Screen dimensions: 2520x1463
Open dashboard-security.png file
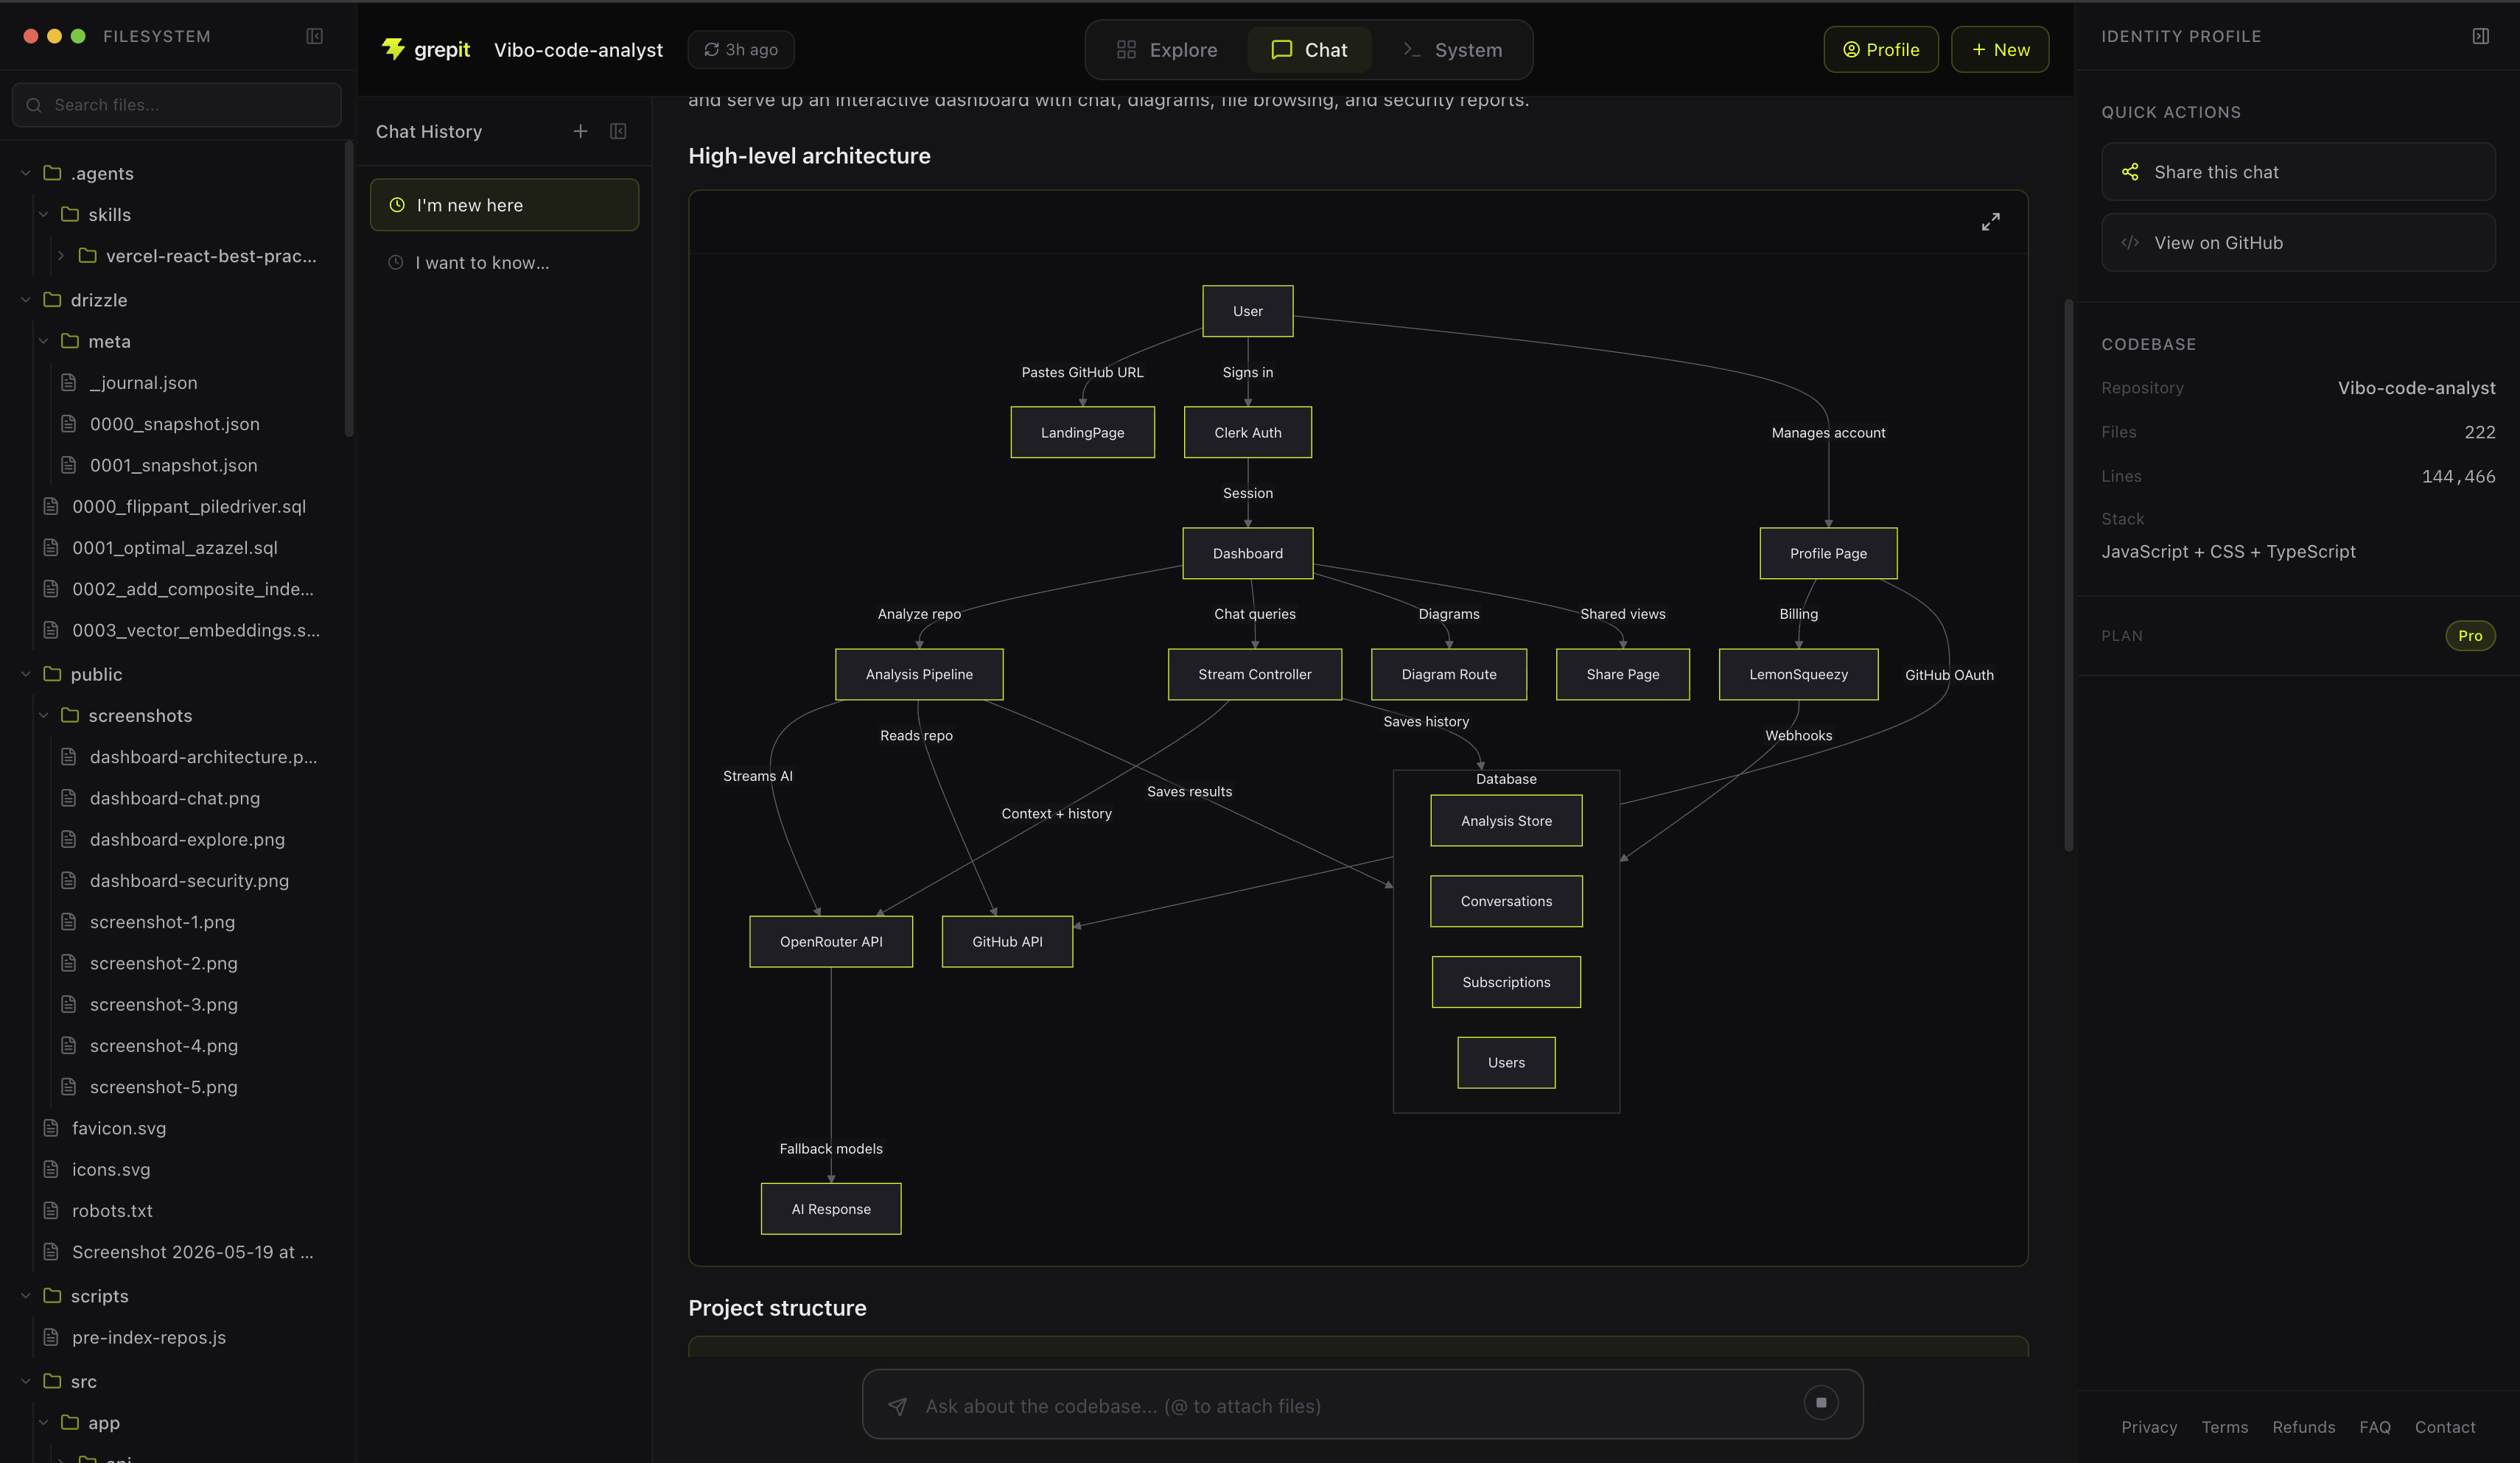coord(189,880)
